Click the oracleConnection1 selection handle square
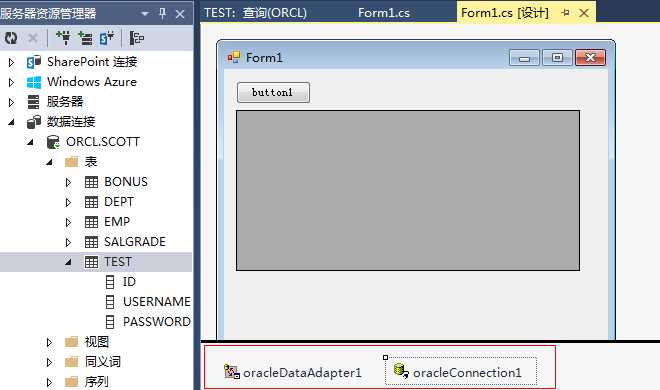Viewport: 660px width, 390px height. click(x=385, y=358)
